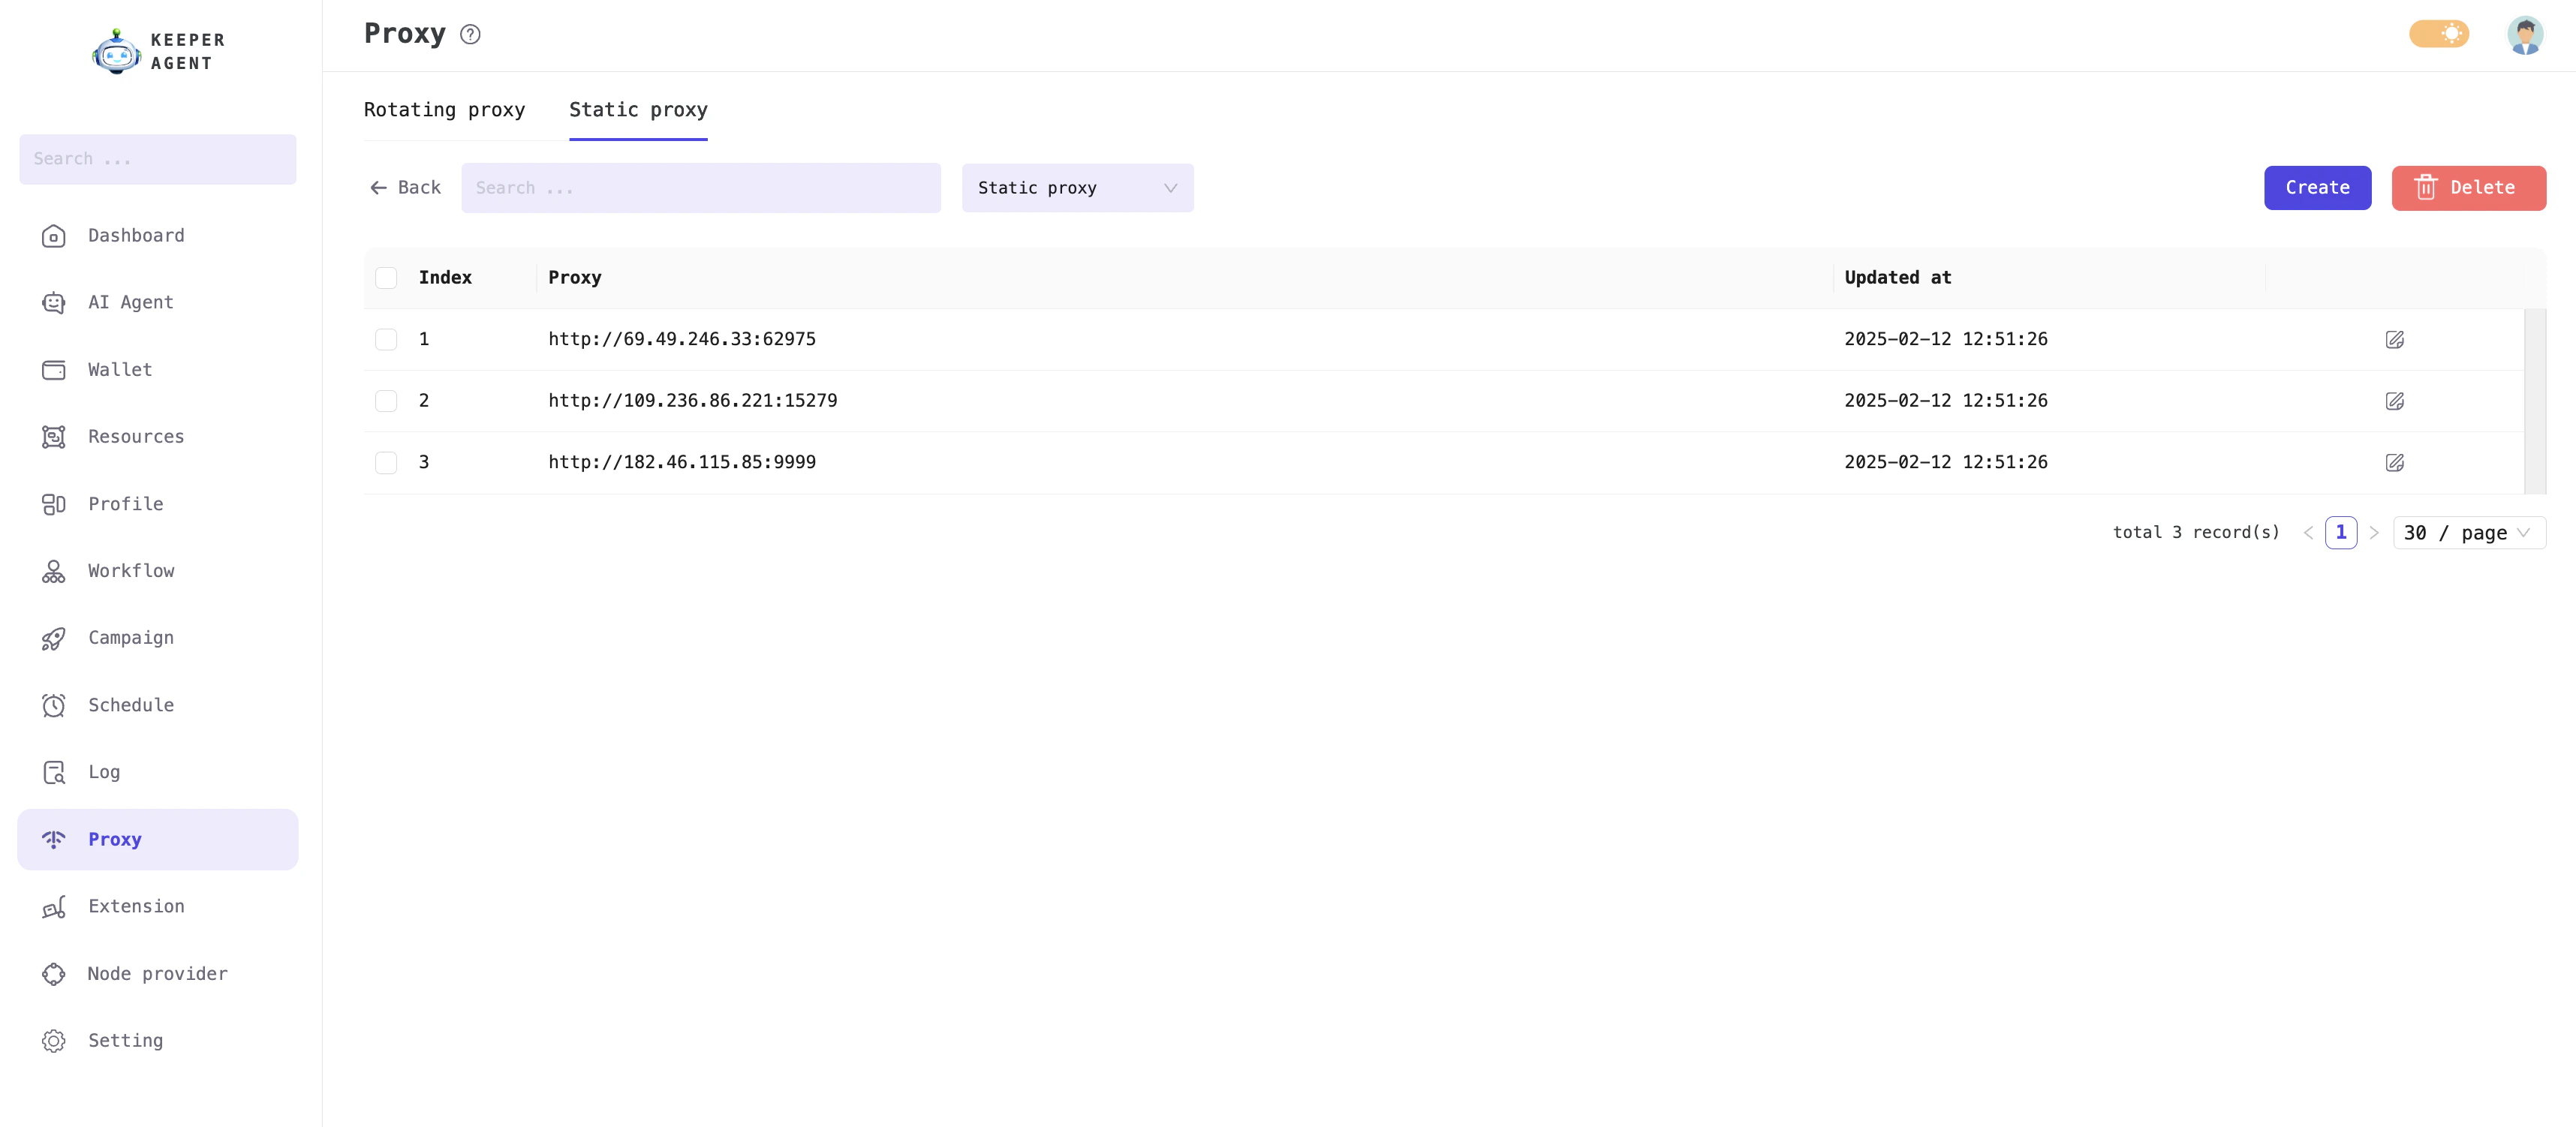The height and width of the screenshot is (1127, 2576).
Task: Switch to the Rotating proxy tab
Action: (444, 110)
